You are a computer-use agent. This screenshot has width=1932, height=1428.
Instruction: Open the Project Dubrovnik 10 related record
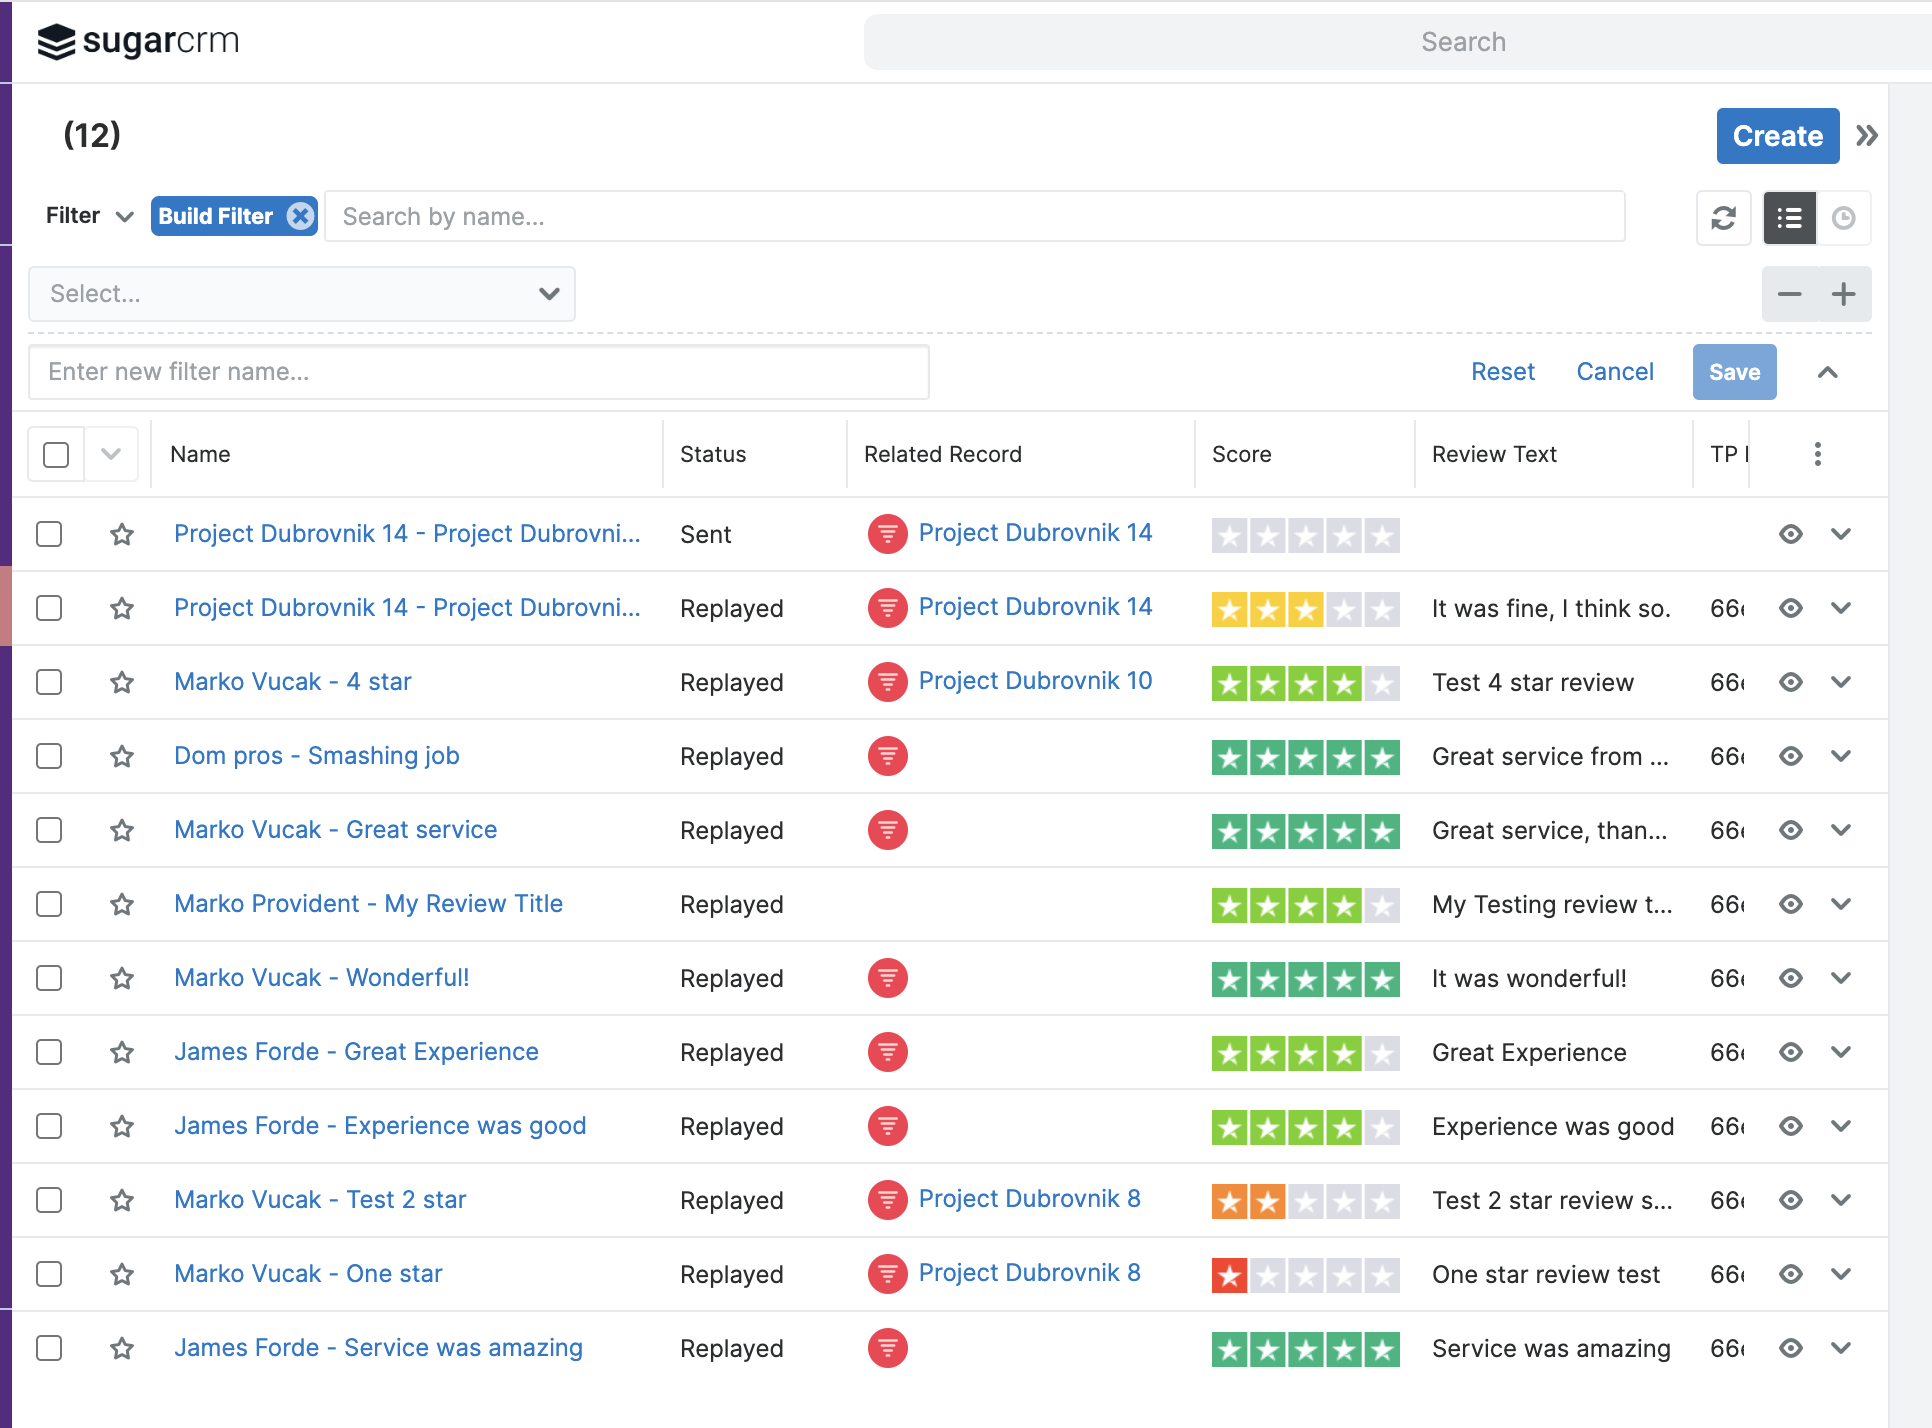coord(1035,681)
